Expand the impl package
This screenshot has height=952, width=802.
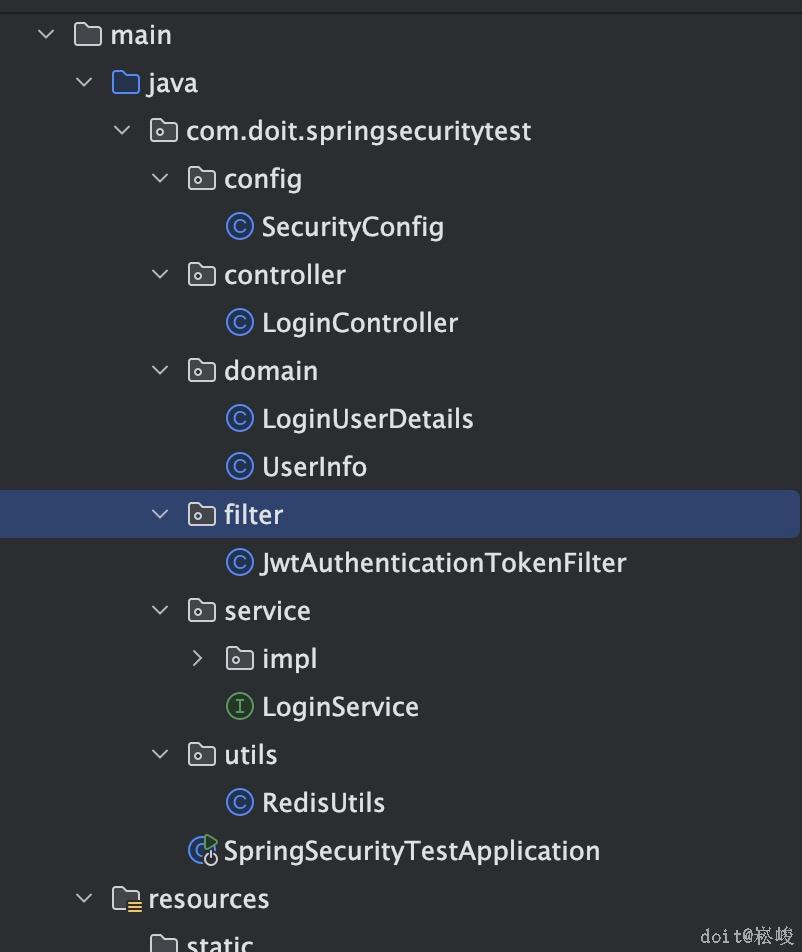coord(197,659)
